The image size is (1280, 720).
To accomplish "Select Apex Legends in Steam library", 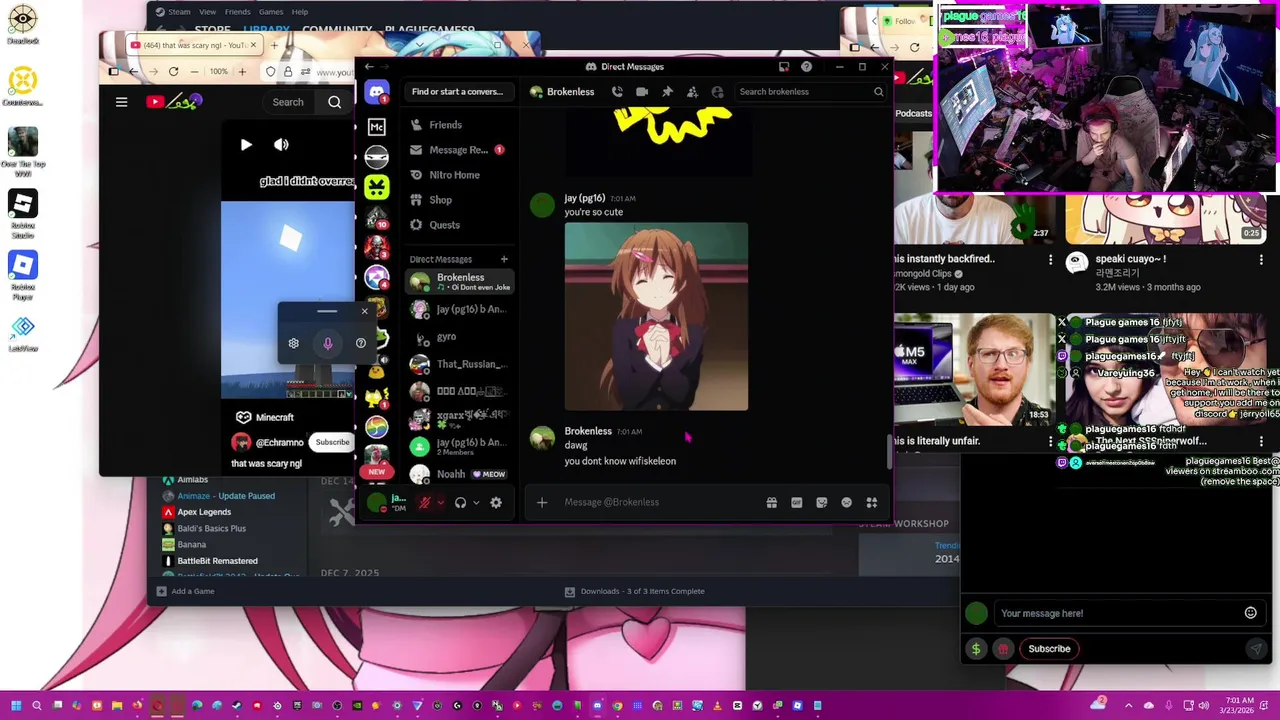I will 204,512.
